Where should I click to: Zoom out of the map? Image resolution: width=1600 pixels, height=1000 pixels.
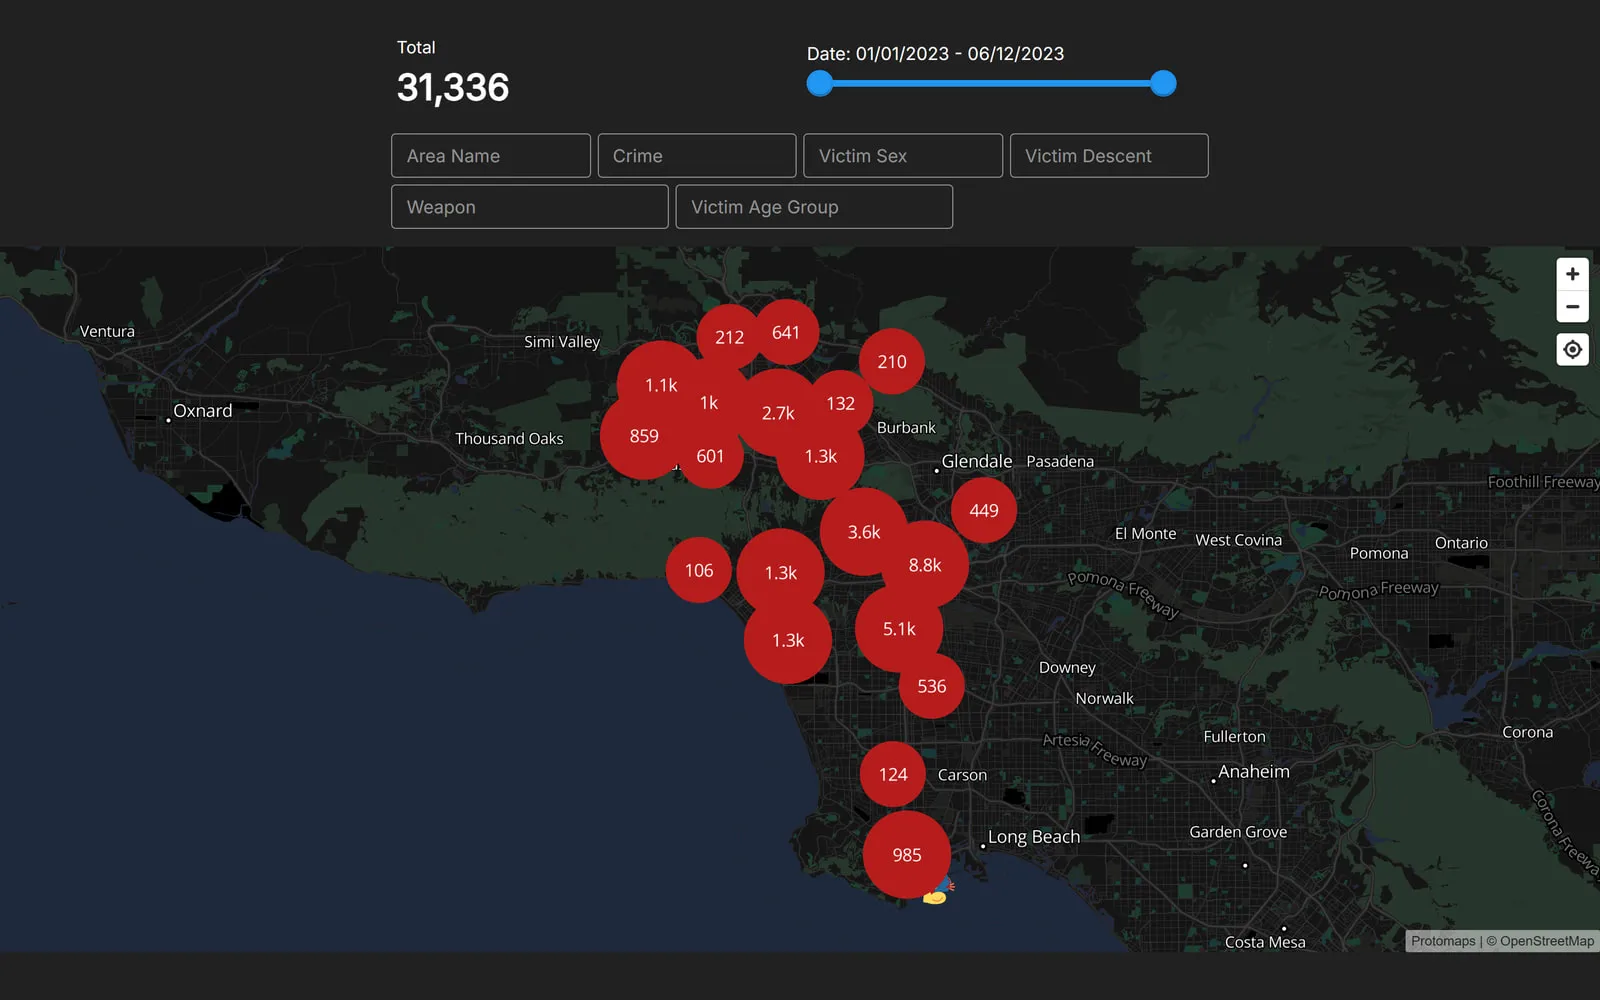1572,307
